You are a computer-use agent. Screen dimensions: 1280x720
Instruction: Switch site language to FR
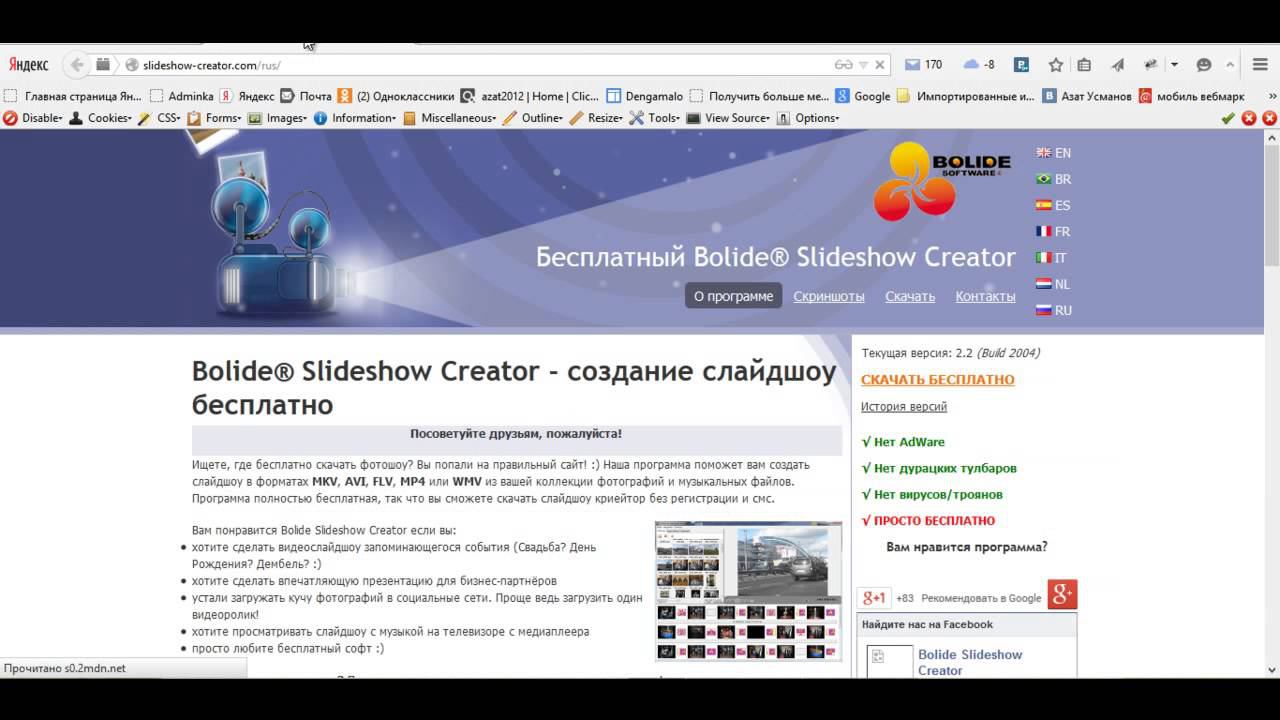click(1053, 231)
